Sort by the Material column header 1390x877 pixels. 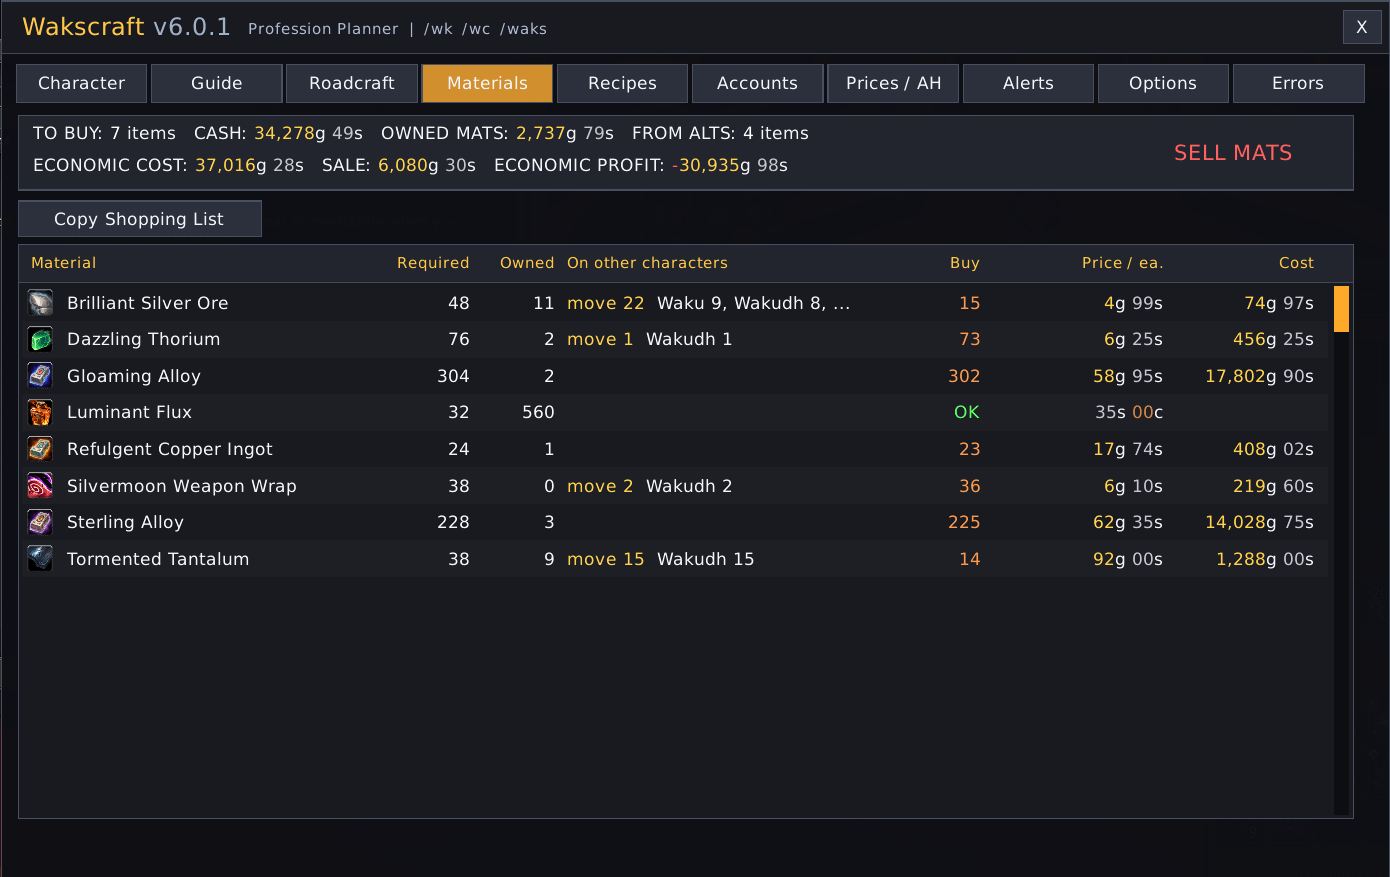click(64, 263)
